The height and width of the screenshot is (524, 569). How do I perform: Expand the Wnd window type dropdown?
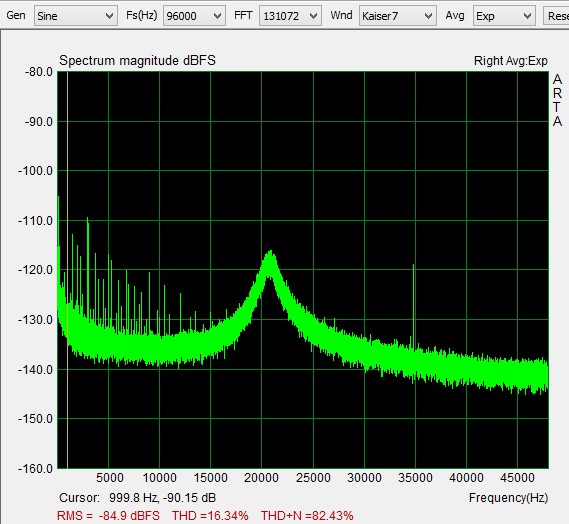[x=398, y=16]
